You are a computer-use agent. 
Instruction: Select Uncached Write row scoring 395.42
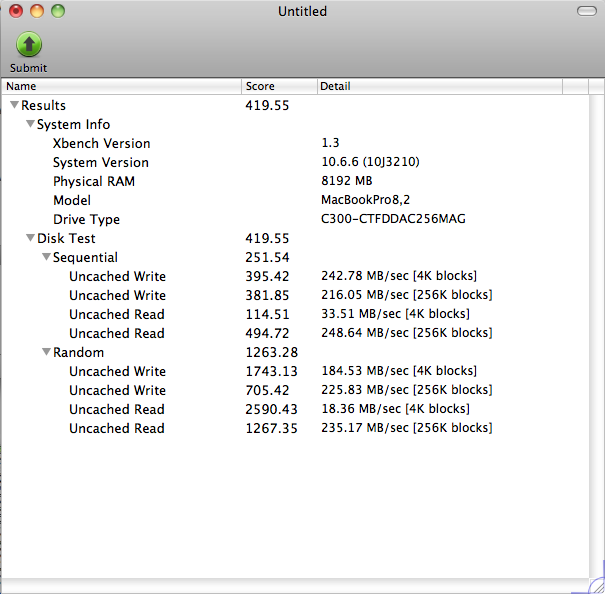pos(296,276)
